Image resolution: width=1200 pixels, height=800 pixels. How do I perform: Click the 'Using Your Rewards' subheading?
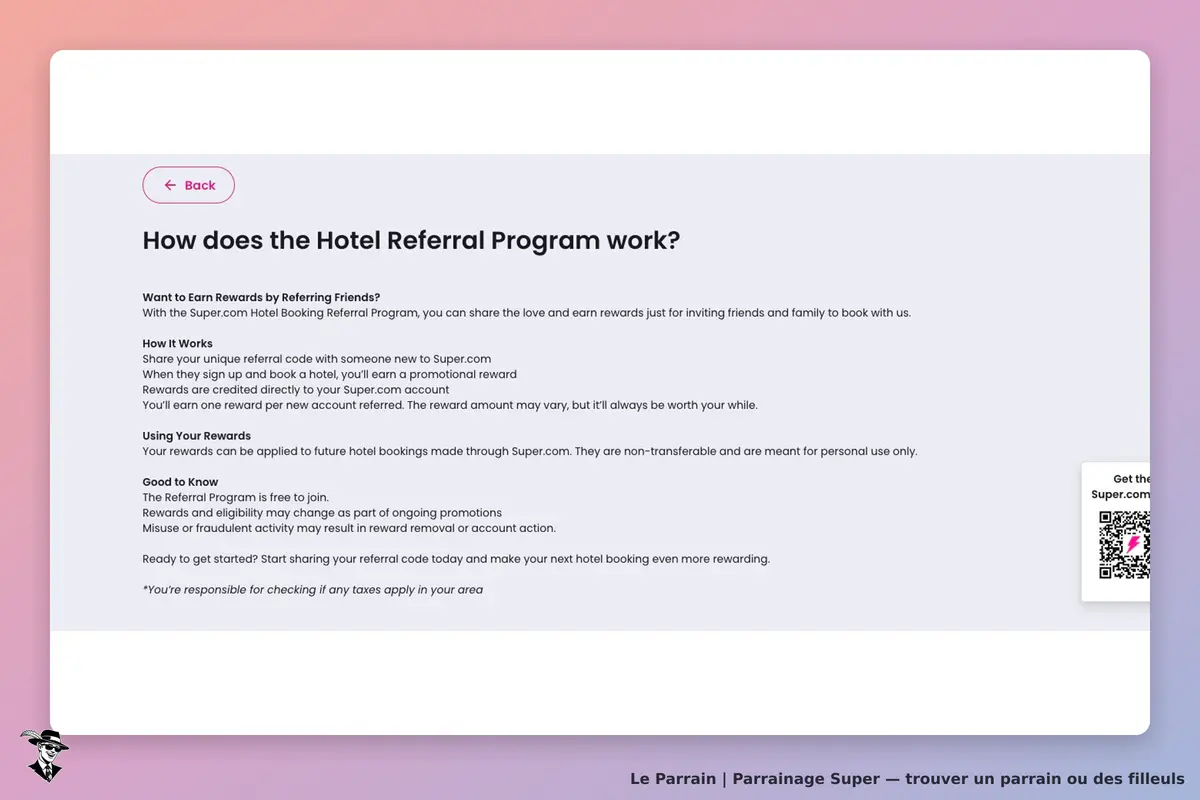(196, 436)
